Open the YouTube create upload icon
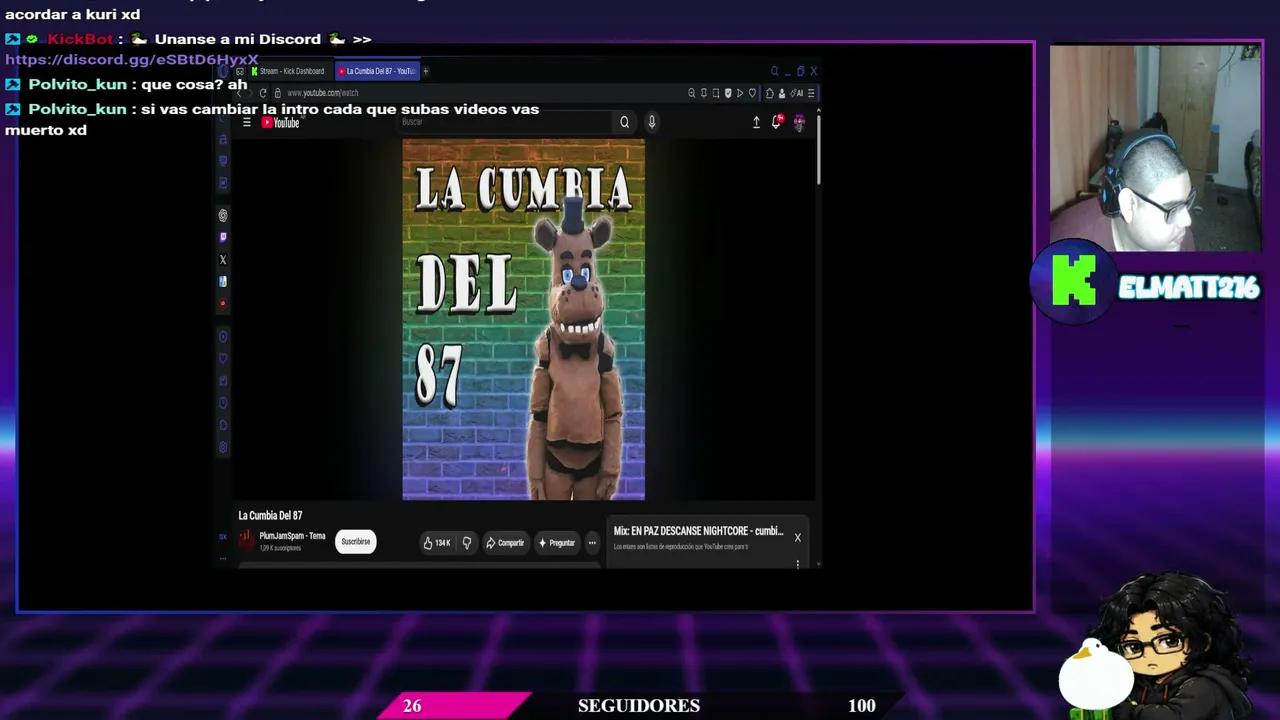 tap(756, 122)
